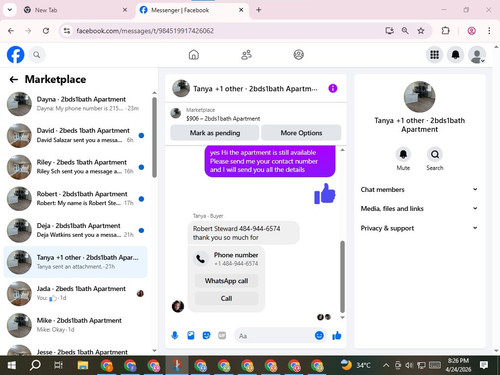Open Deja's 2bds1bath Apartment chat
Viewport: 500px width, 375px height.
tap(76, 230)
